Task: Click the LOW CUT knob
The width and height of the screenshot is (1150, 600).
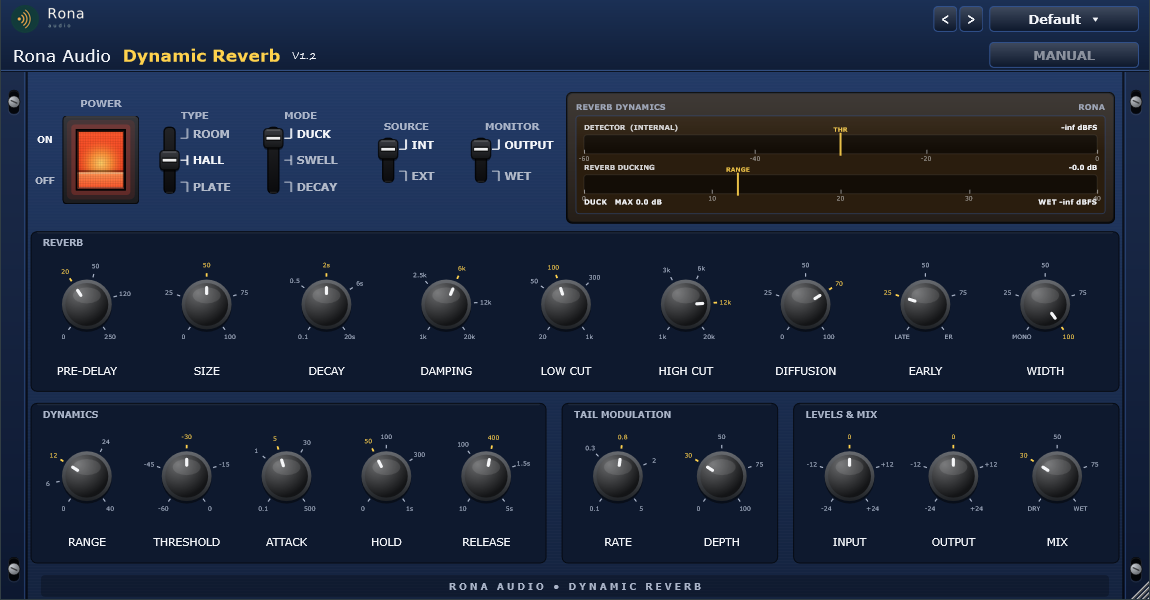Action: (x=565, y=304)
